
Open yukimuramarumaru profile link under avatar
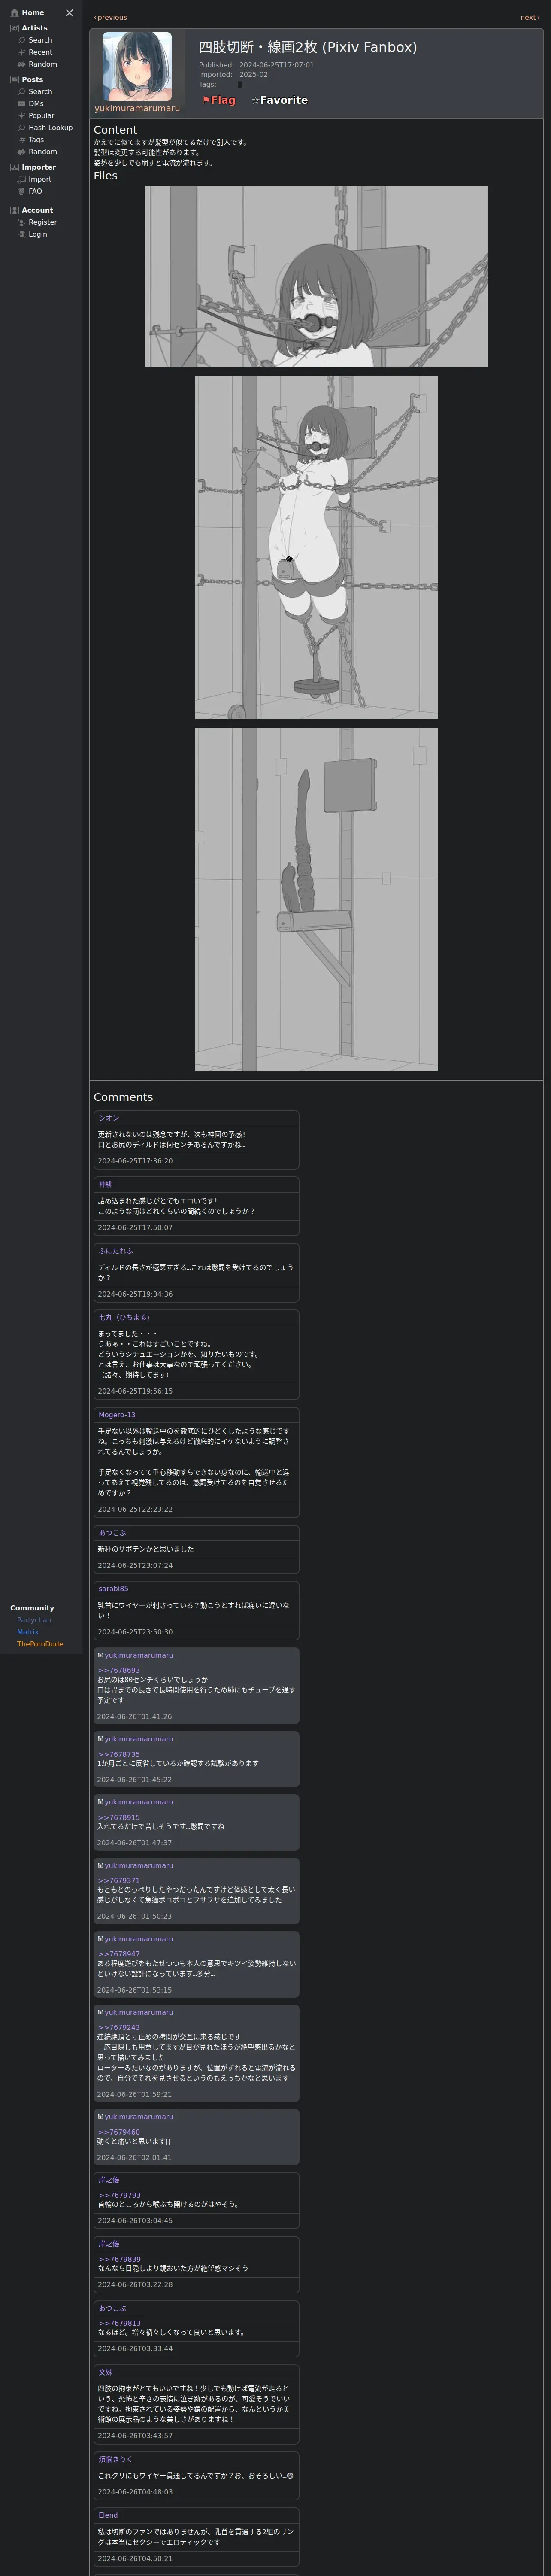pos(137,108)
